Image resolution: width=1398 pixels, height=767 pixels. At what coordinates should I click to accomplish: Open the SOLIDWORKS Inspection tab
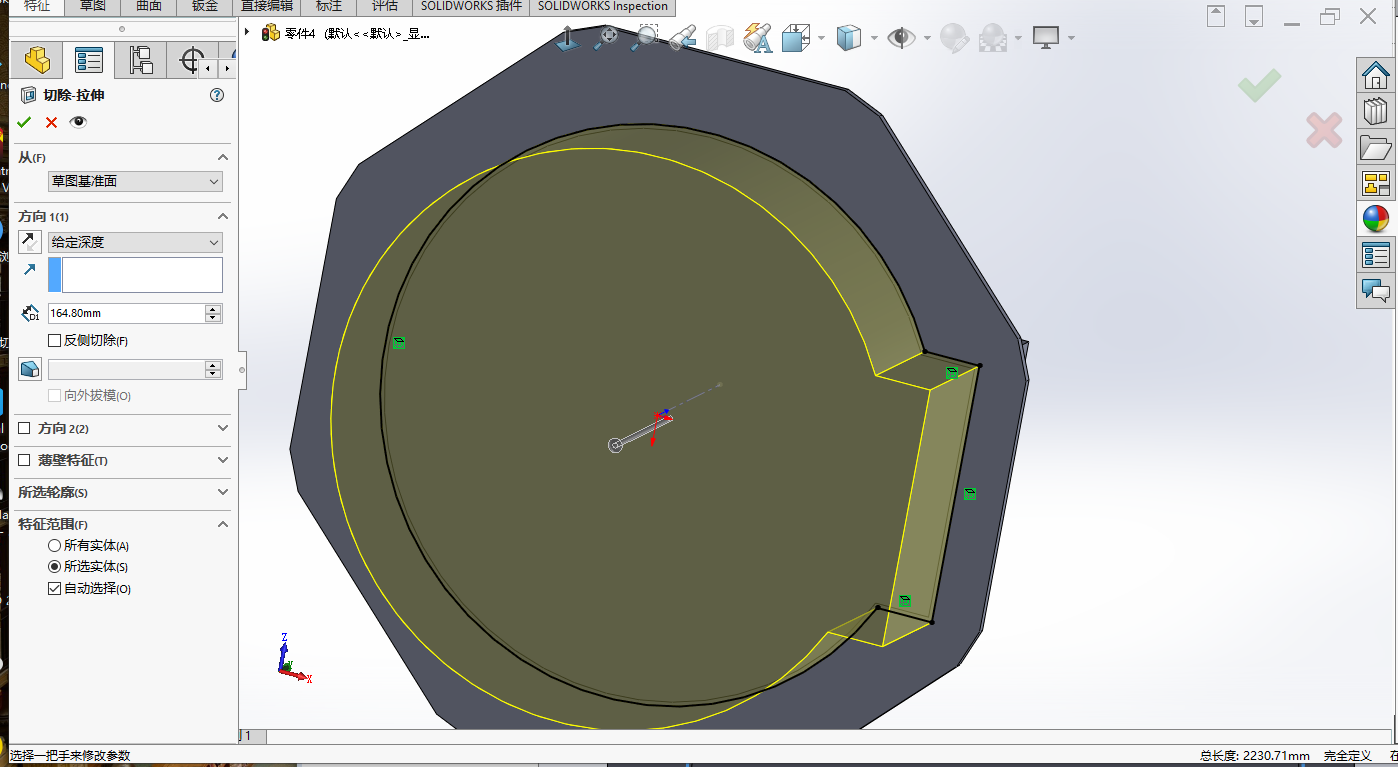tap(602, 7)
